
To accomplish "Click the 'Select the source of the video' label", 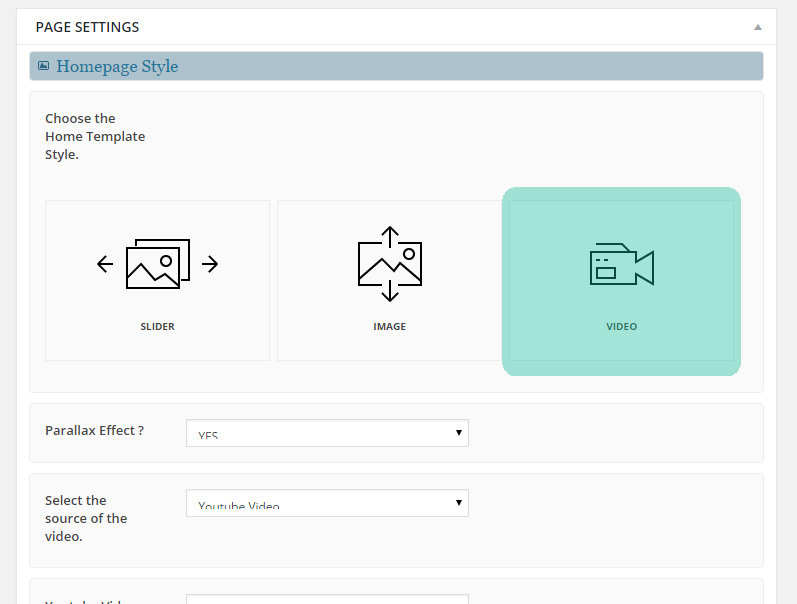I will pyautogui.click(x=86, y=518).
